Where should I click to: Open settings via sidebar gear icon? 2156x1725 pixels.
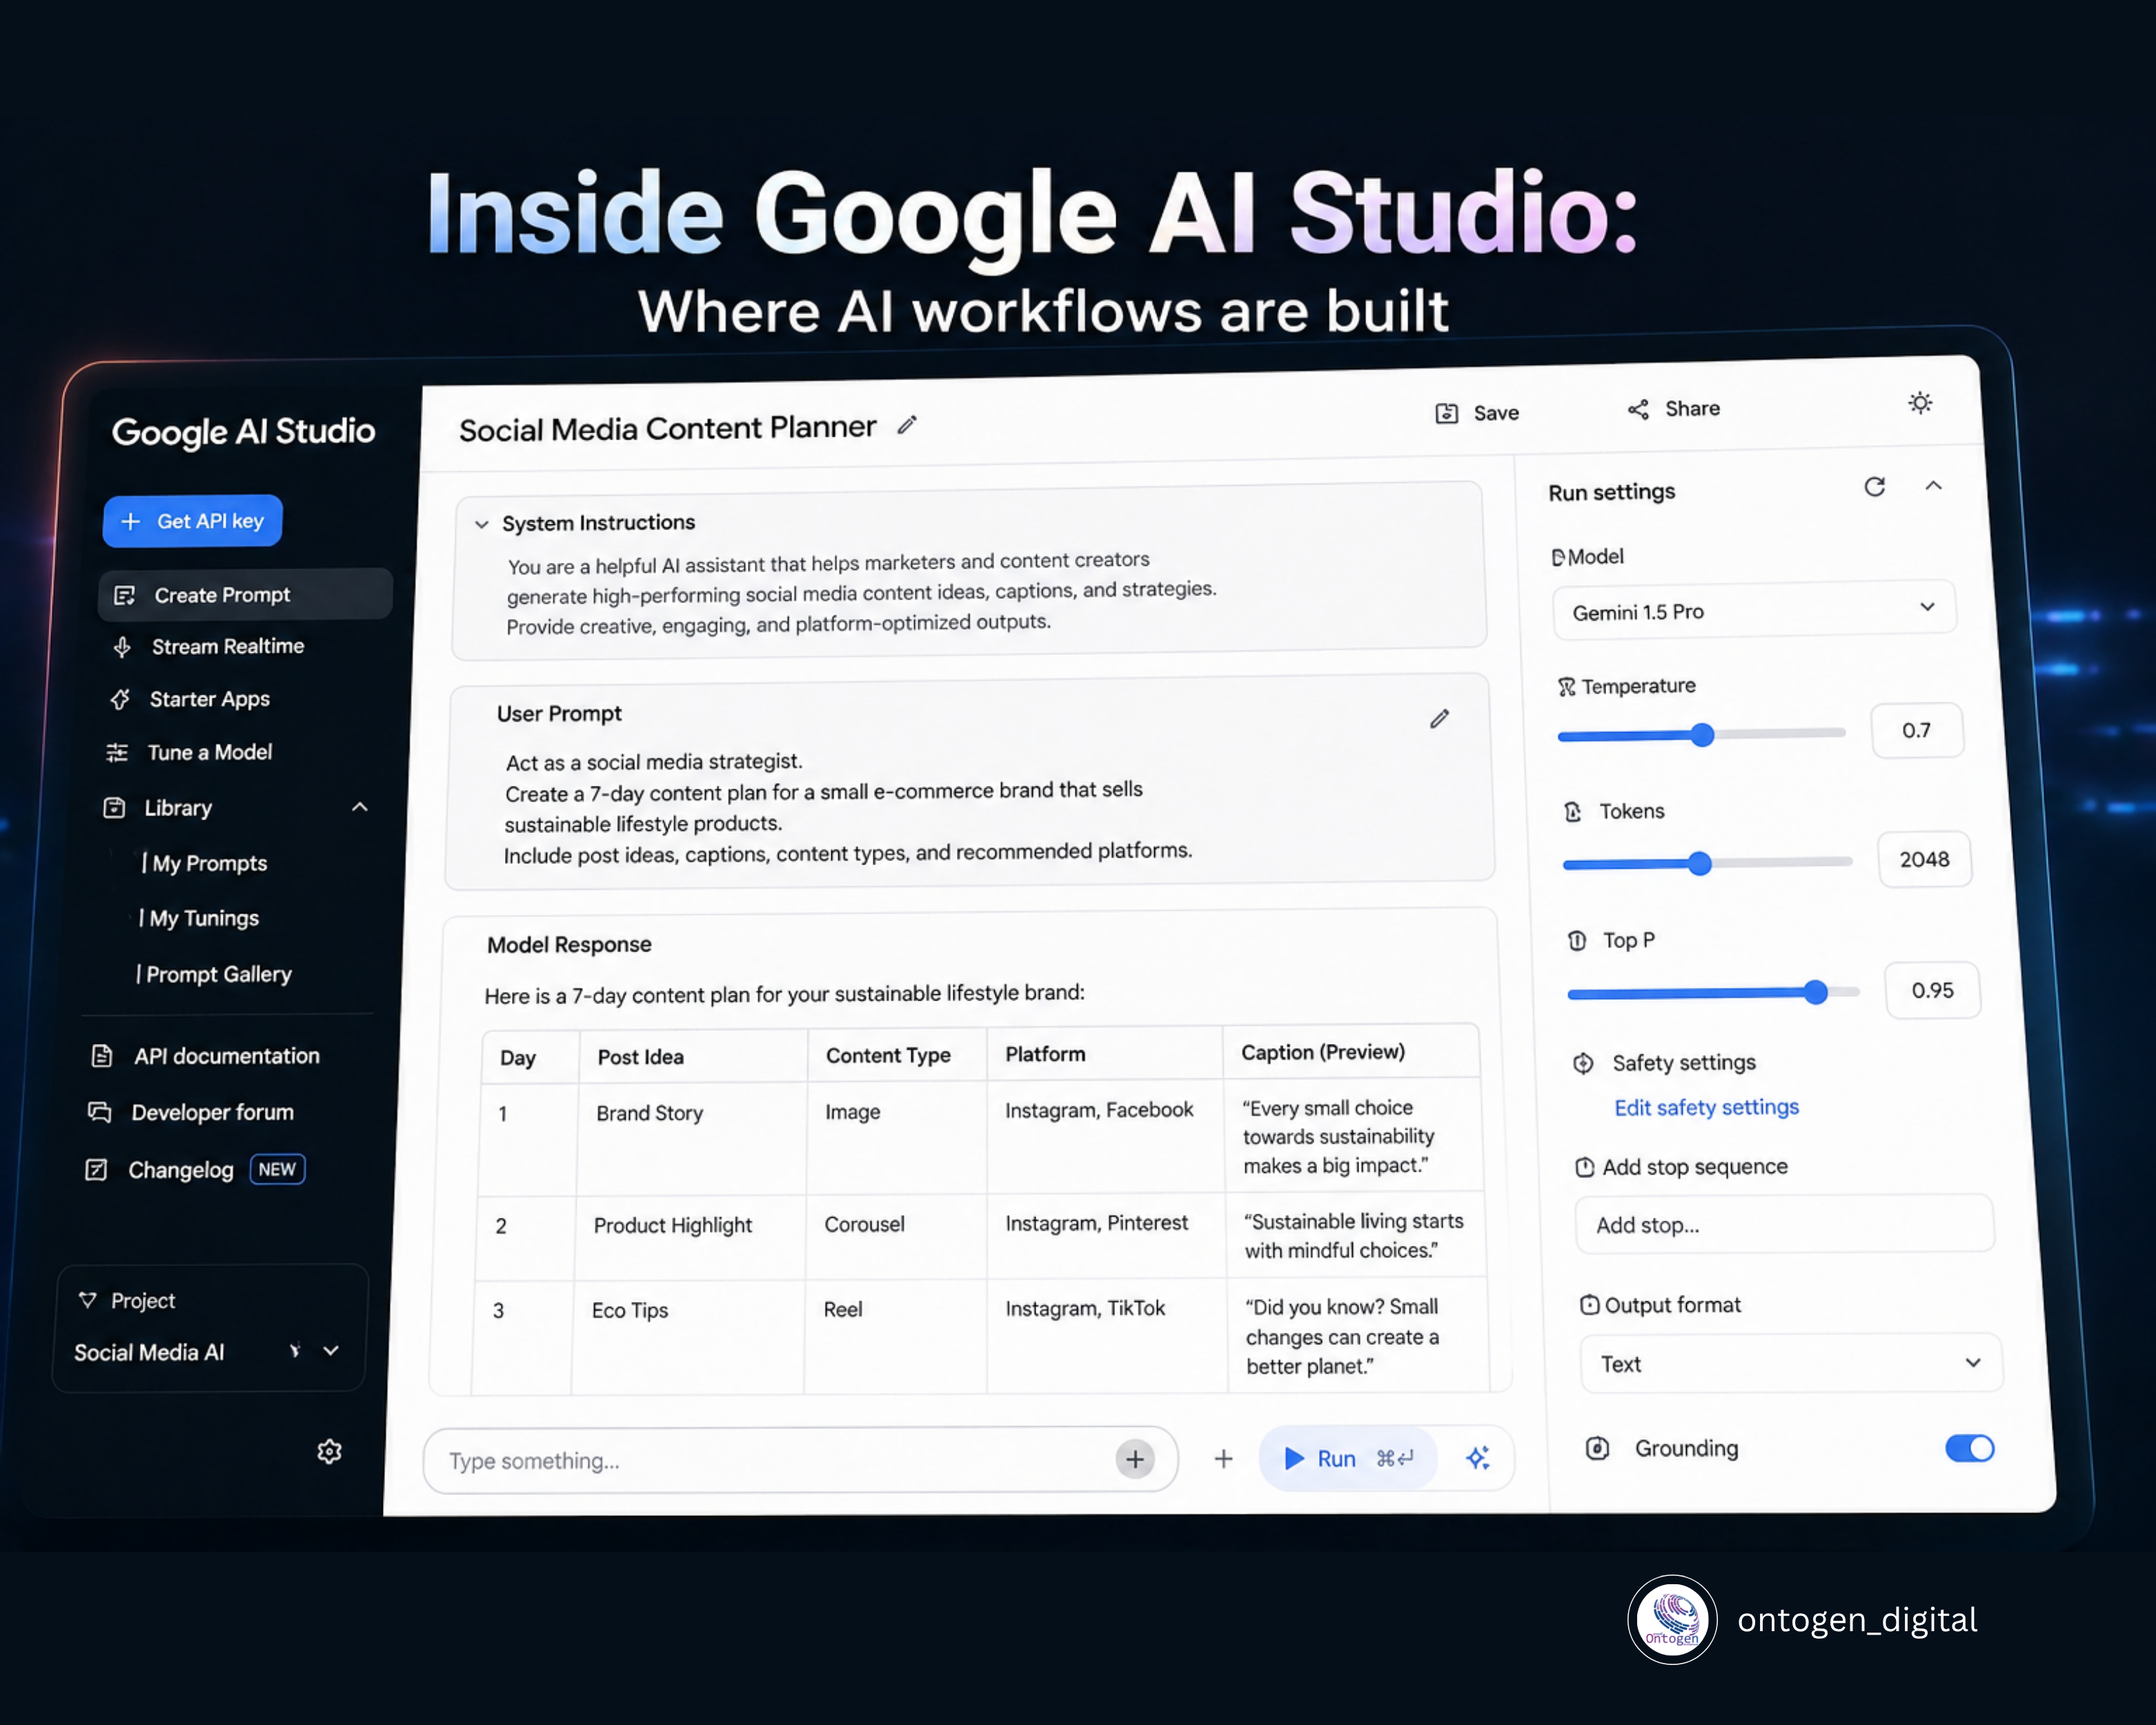329,1451
